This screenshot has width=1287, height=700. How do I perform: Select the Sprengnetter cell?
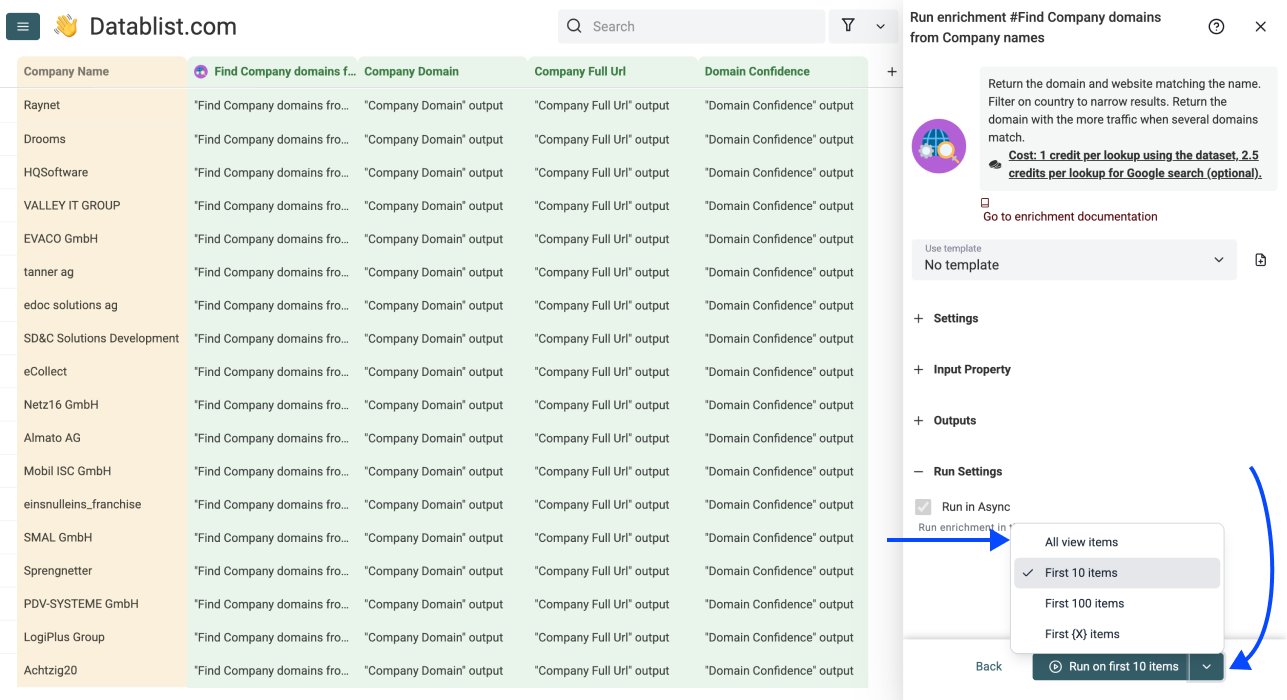pyautogui.click(x=101, y=570)
